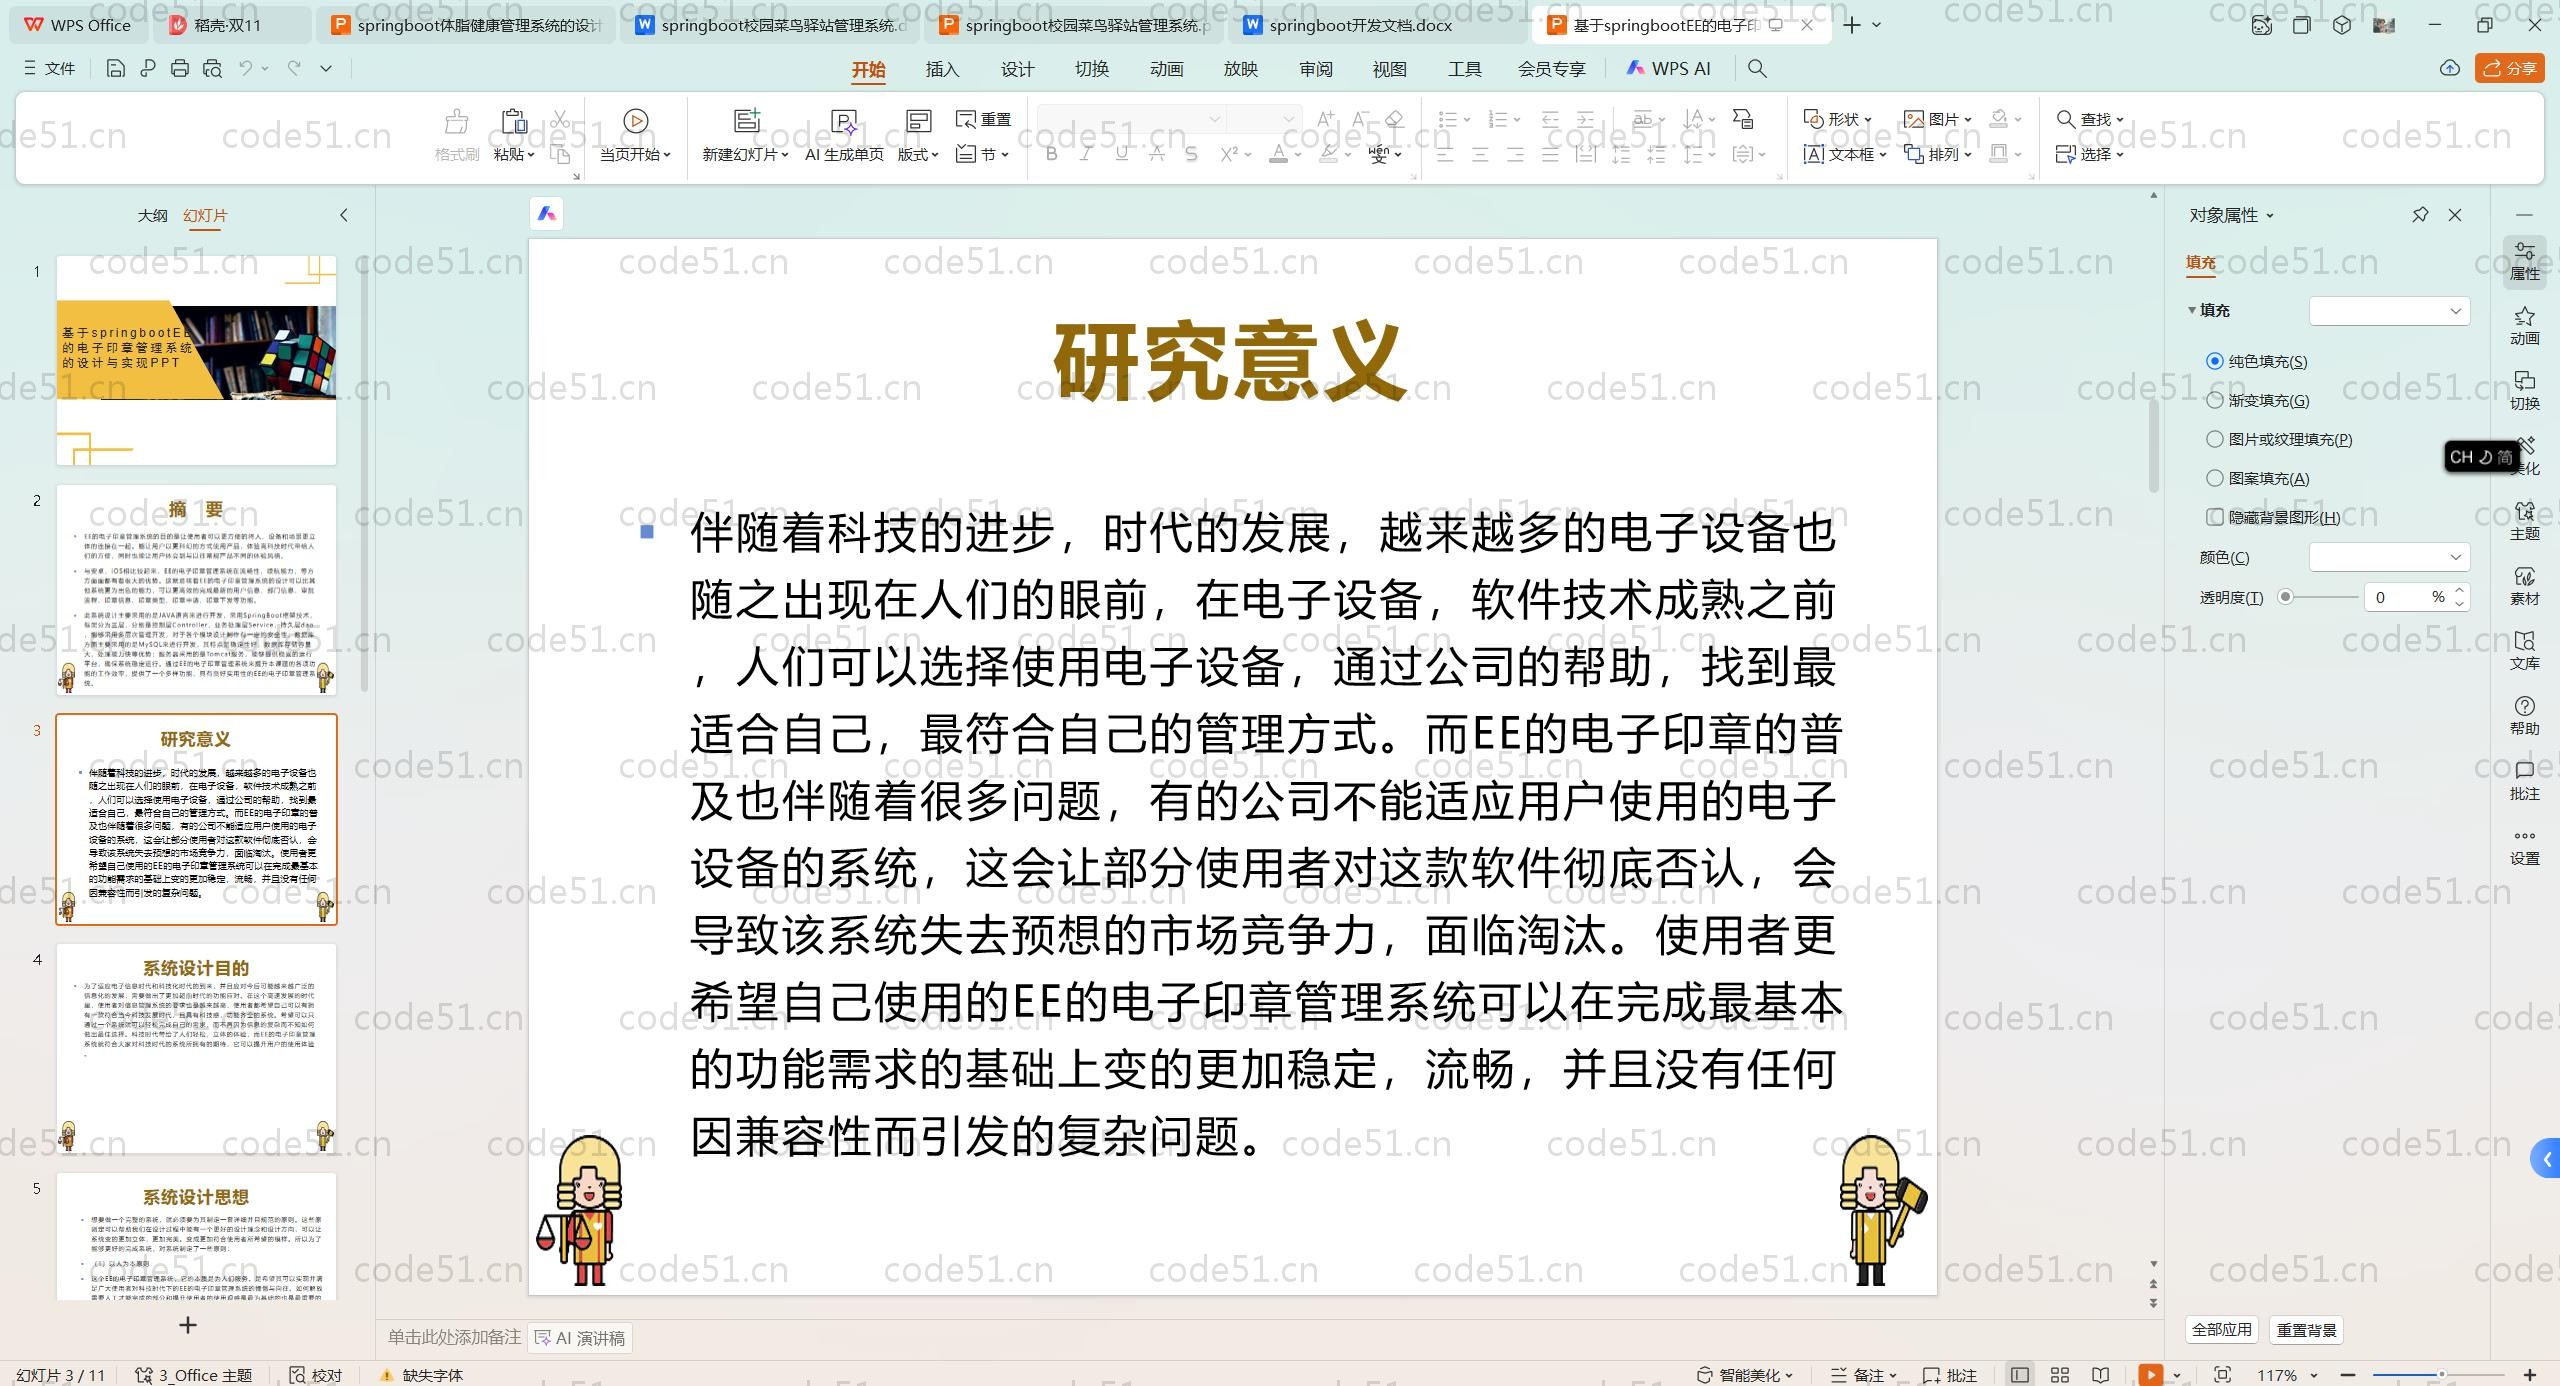
Task: Switch to slide sorter view in status bar
Action: pyautogui.click(x=2059, y=1375)
